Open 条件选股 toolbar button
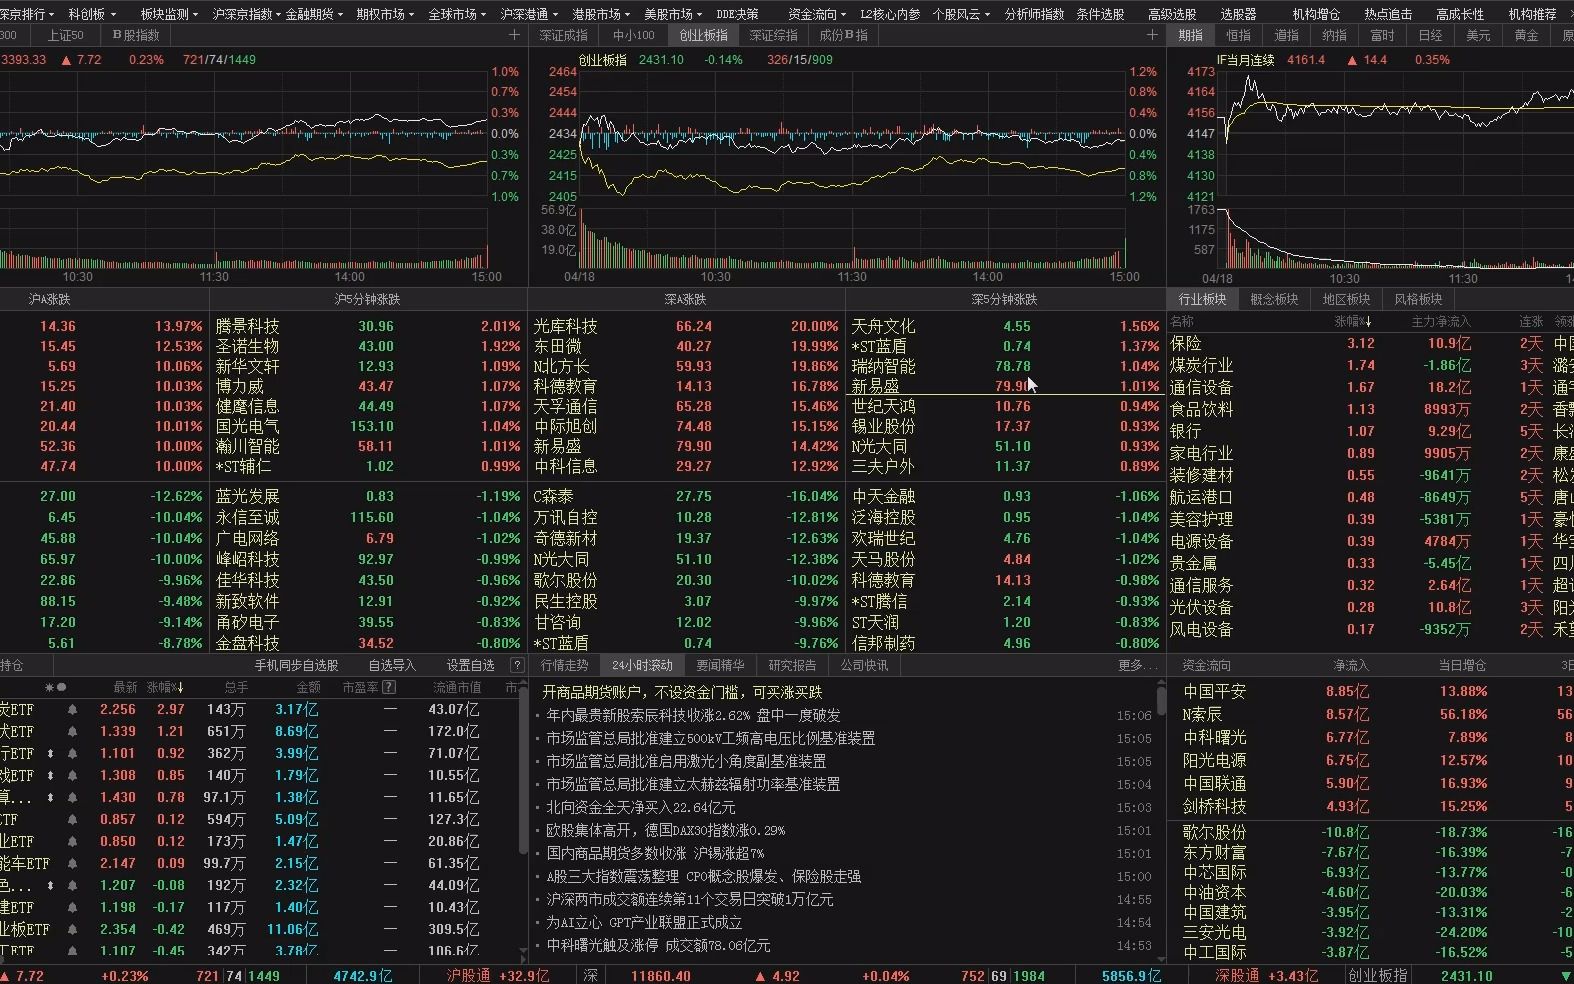Image resolution: width=1574 pixels, height=984 pixels. click(1100, 14)
